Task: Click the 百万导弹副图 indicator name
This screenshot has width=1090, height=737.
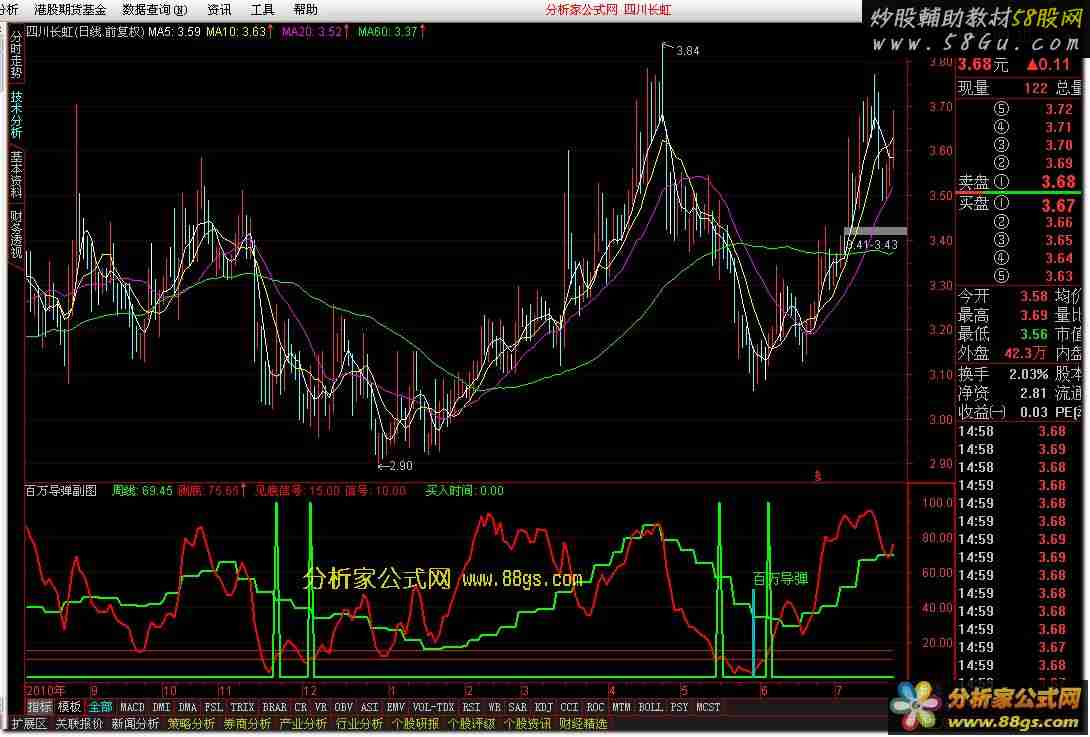Action: pyautogui.click(x=61, y=491)
